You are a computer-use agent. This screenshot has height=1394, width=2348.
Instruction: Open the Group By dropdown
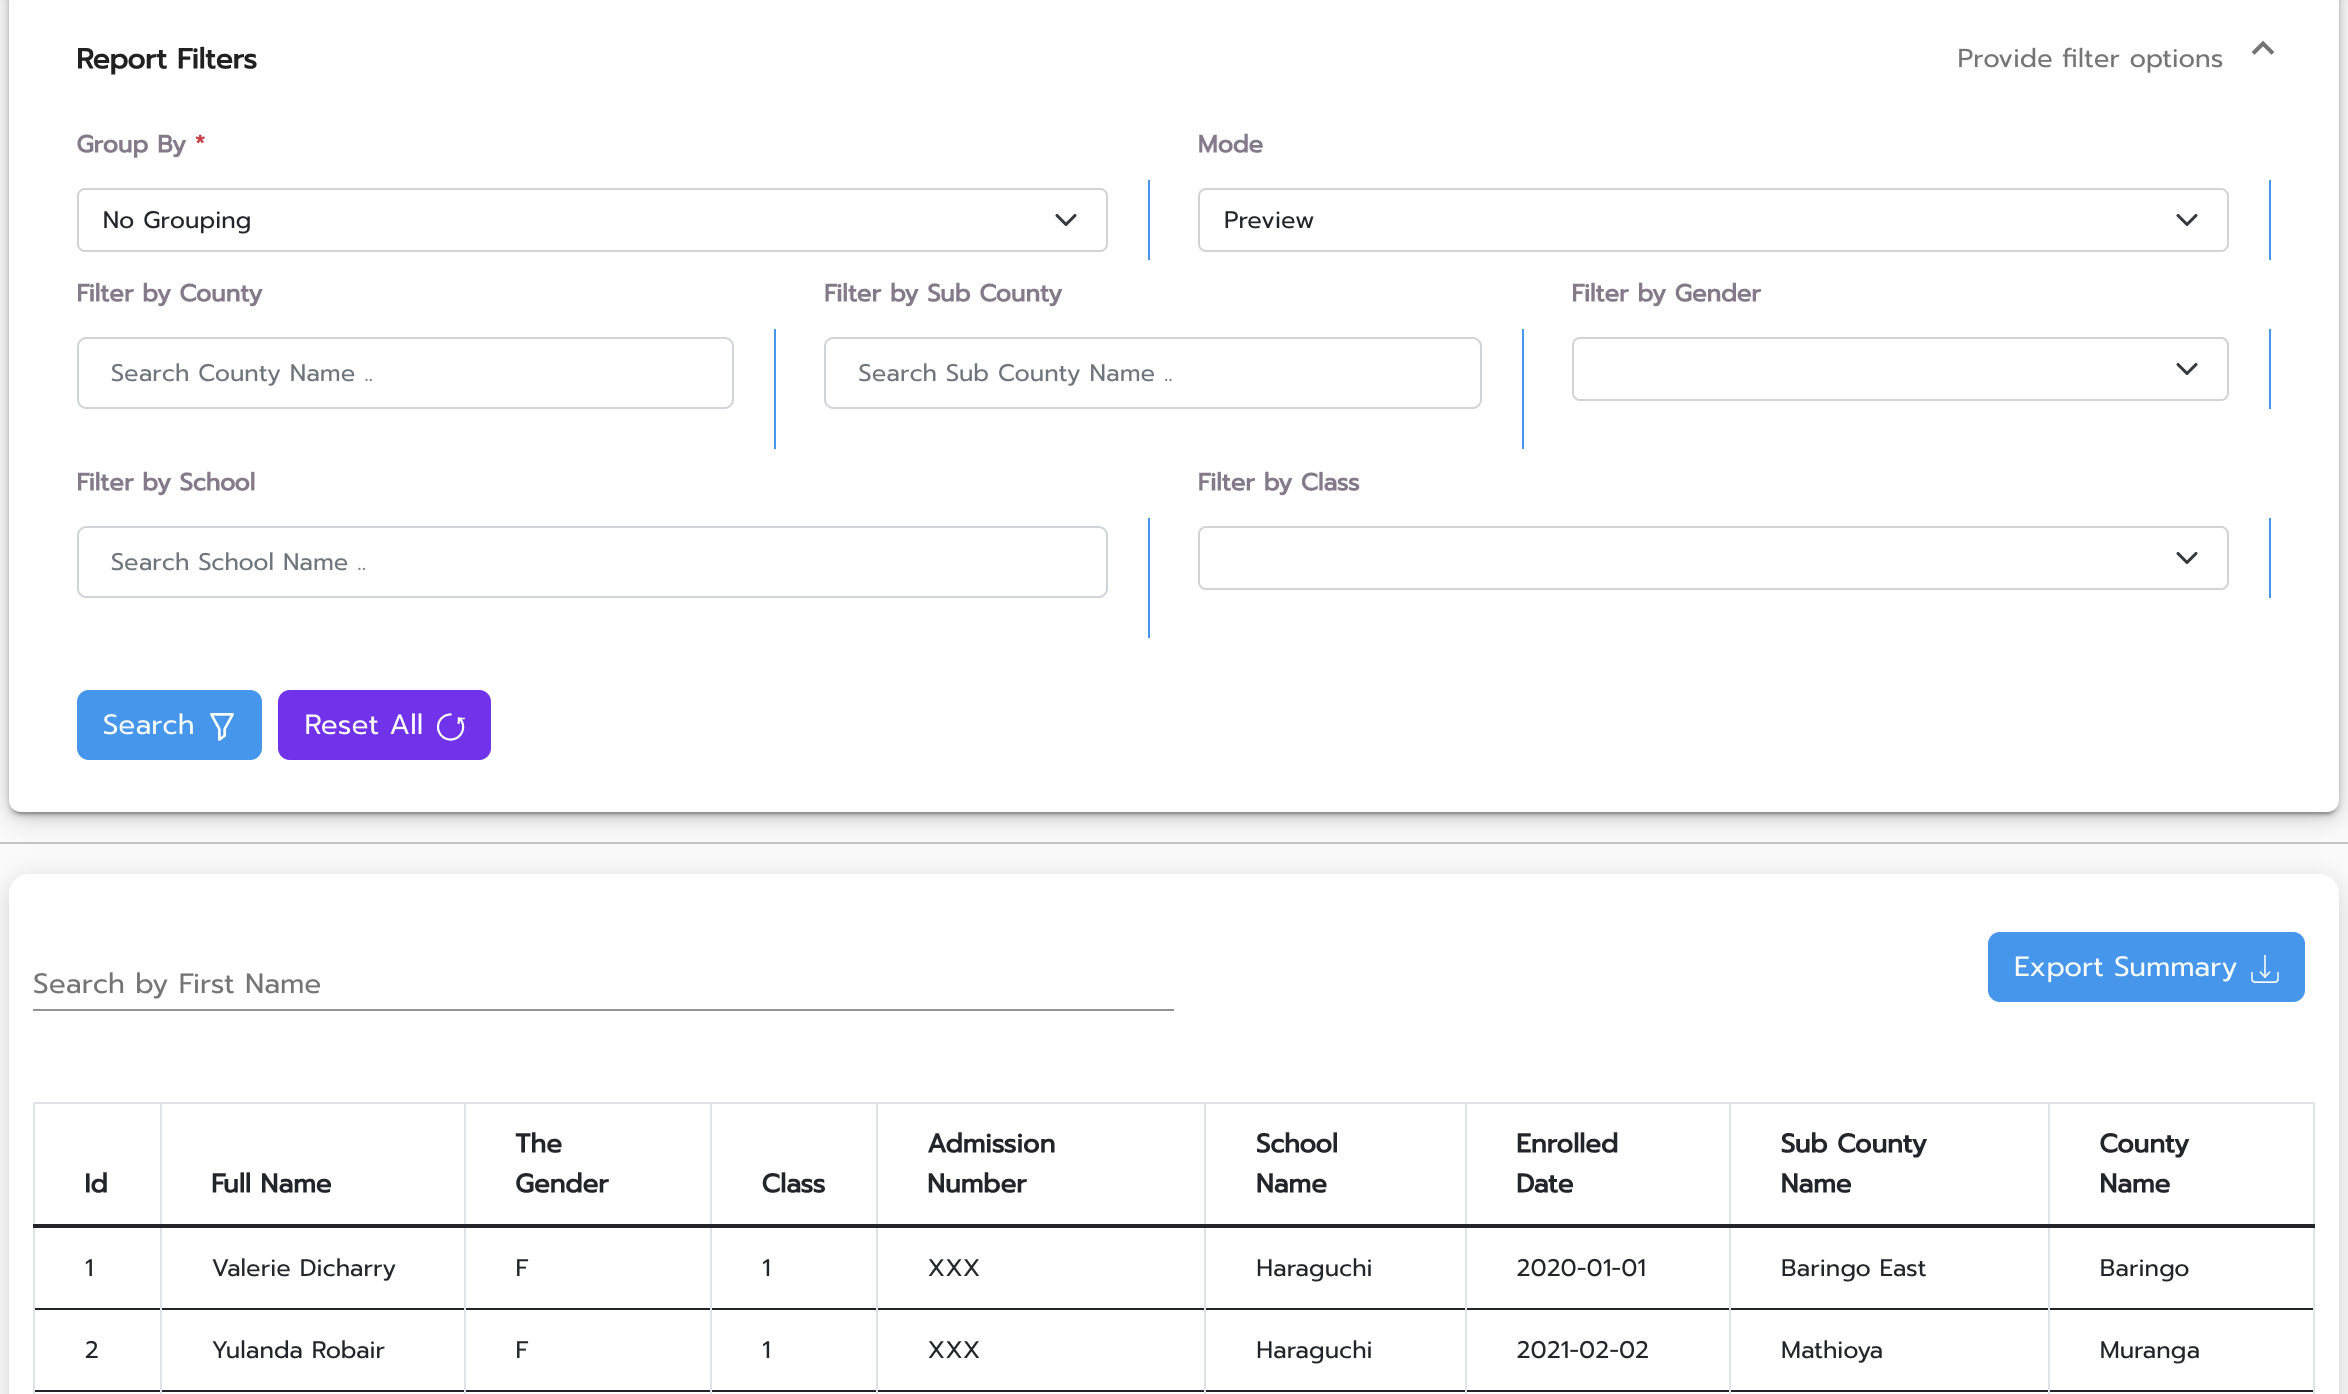591,220
